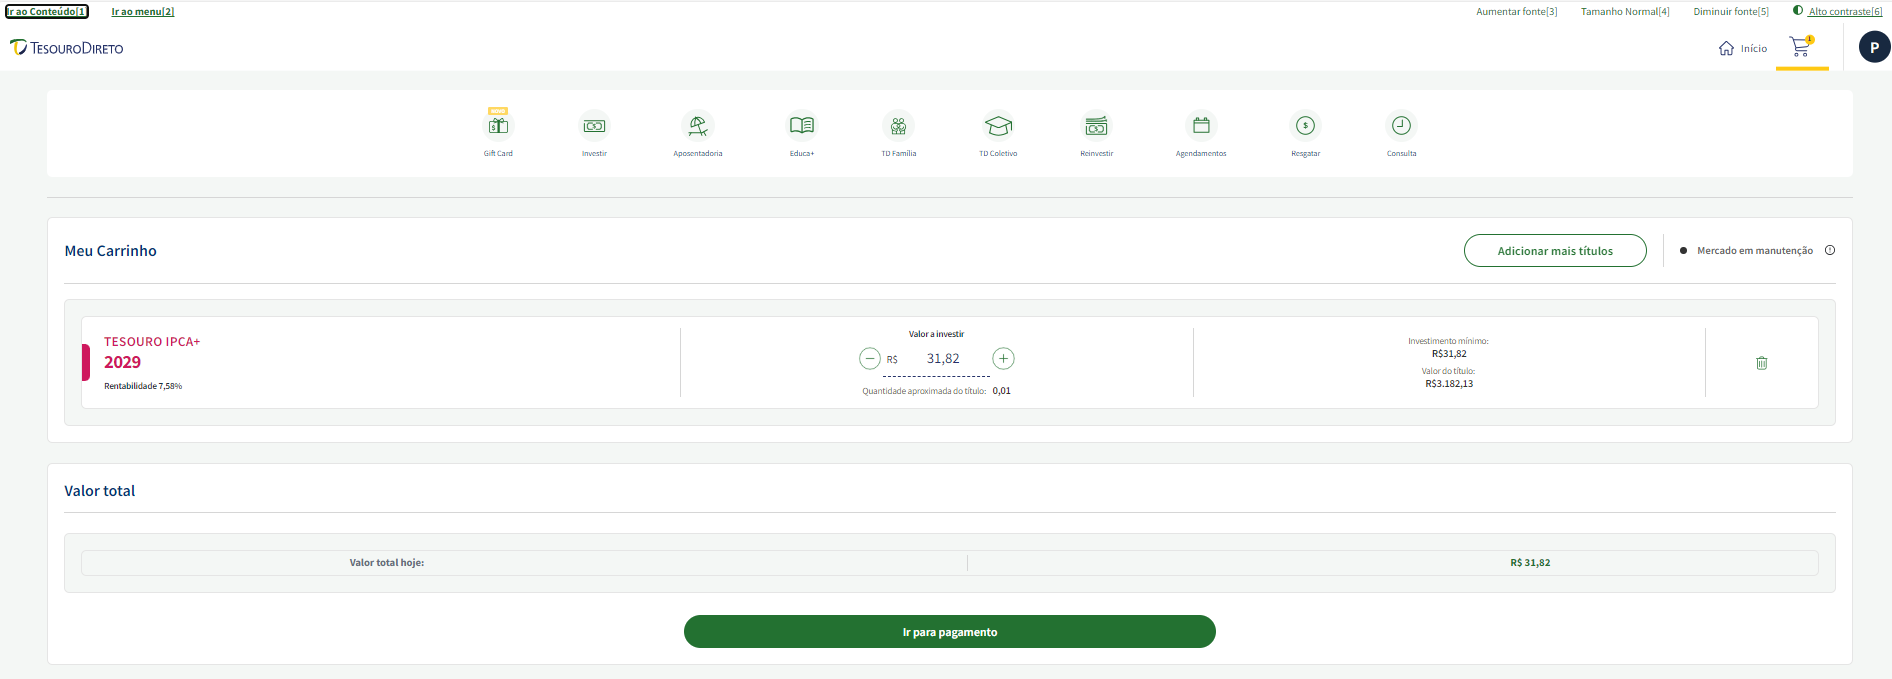1892x679 pixels.
Task: Click the Tesouro IPCA+ 2029 title text
Action: pos(152,353)
